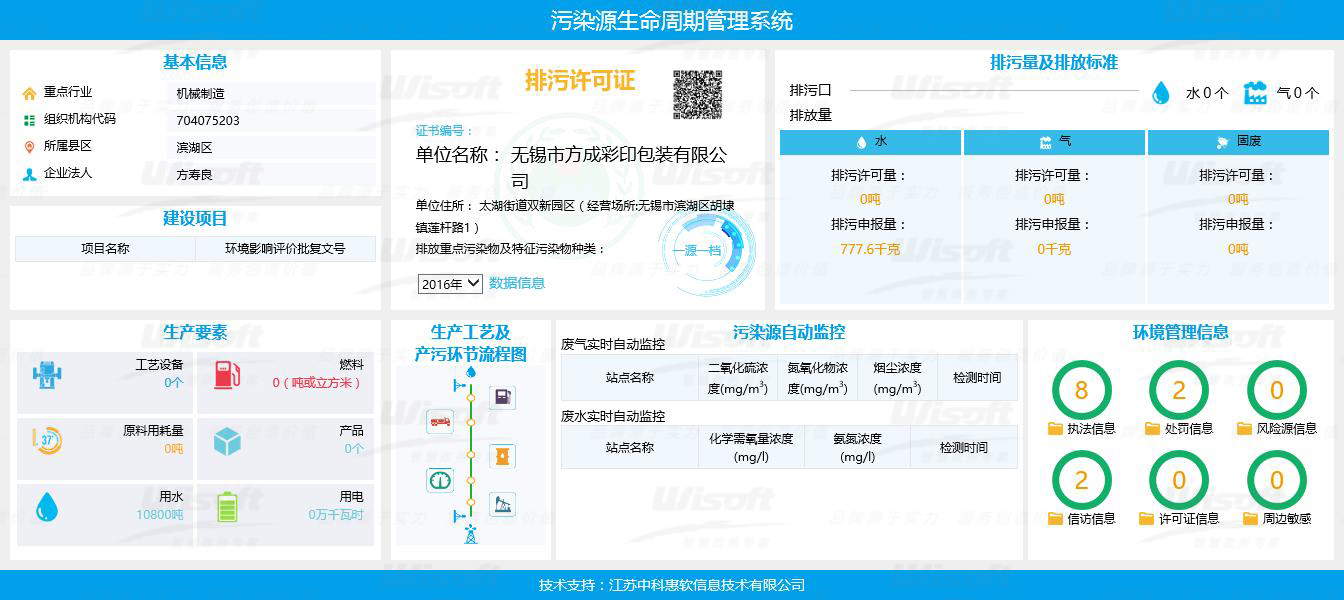Open 处罚信息 circle showing 2
The width and height of the screenshot is (1344, 600).
tap(1179, 390)
